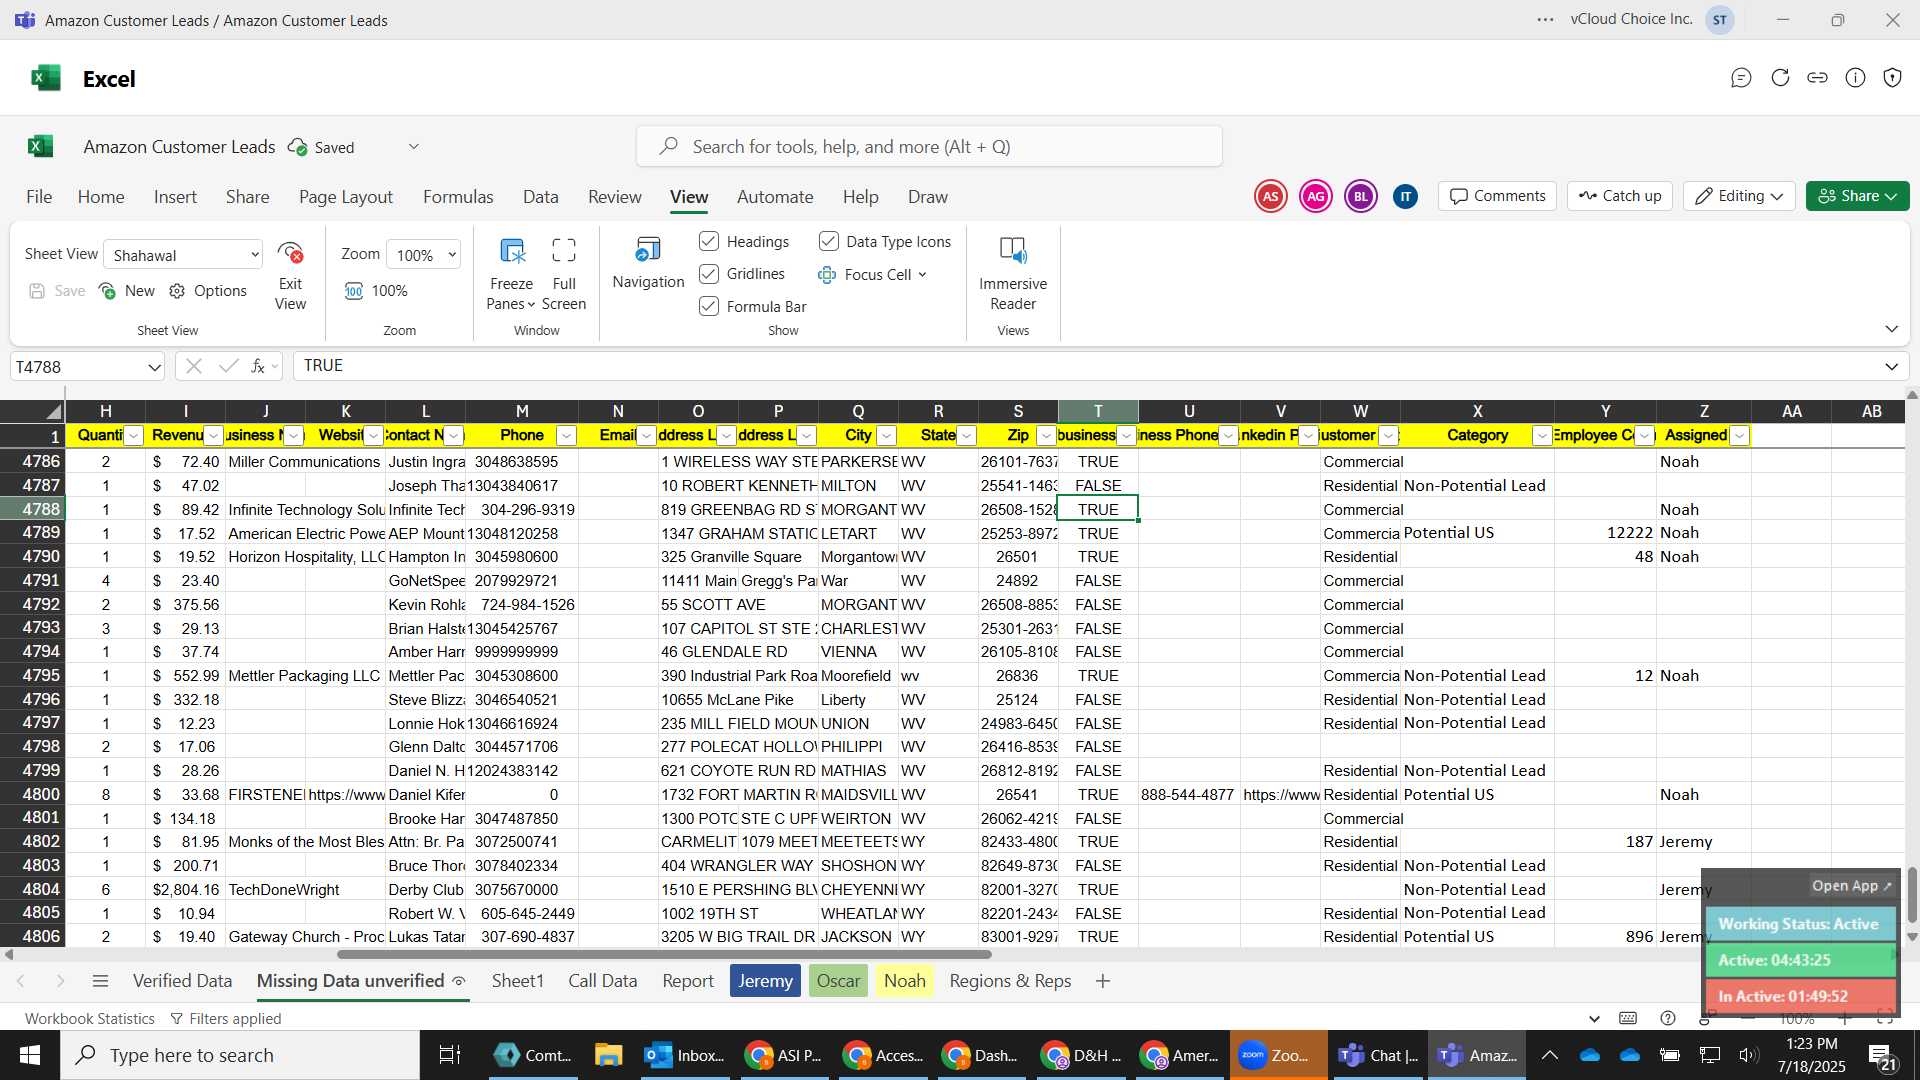This screenshot has width=1920, height=1080.
Task: Click the insert function fx icon
Action: tap(258, 366)
